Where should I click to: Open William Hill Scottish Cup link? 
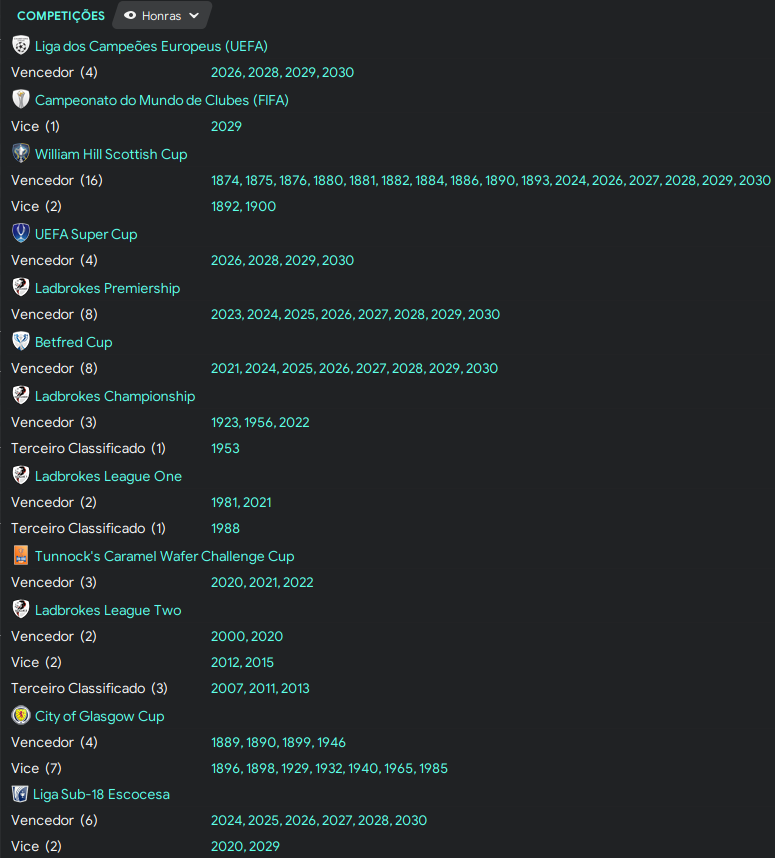(x=111, y=154)
